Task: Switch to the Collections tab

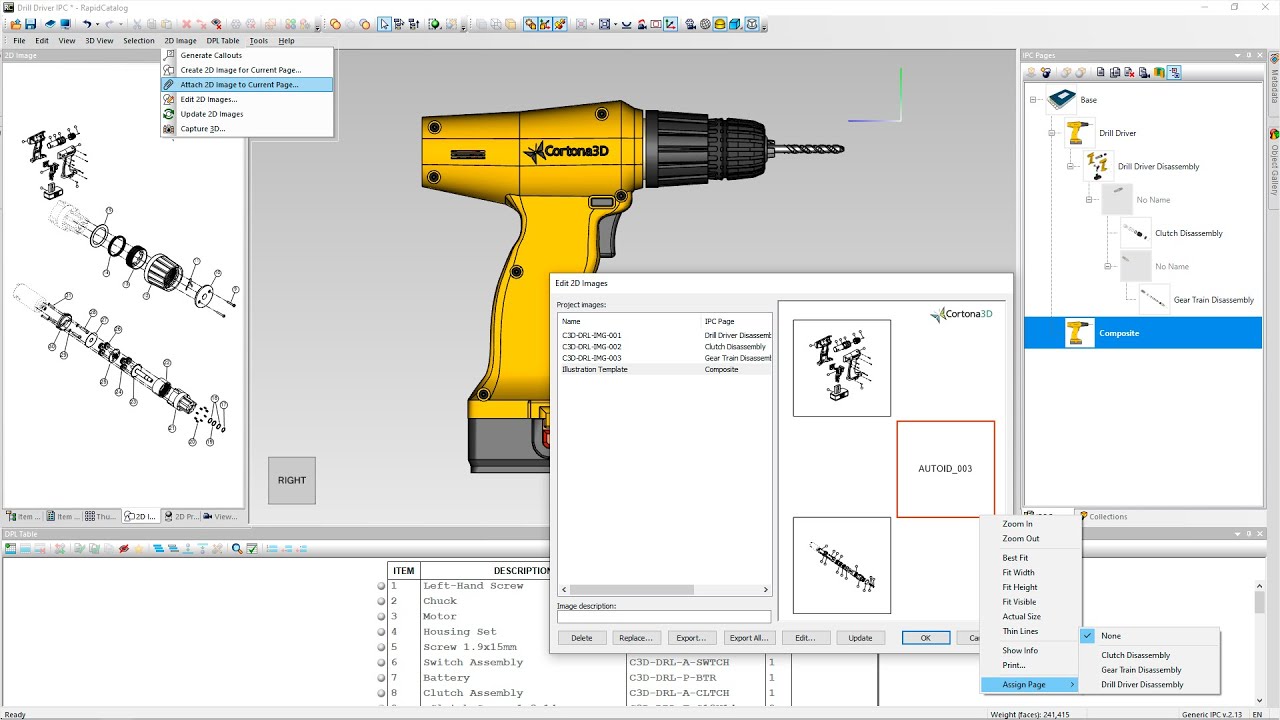Action: [x=1102, y=517]
